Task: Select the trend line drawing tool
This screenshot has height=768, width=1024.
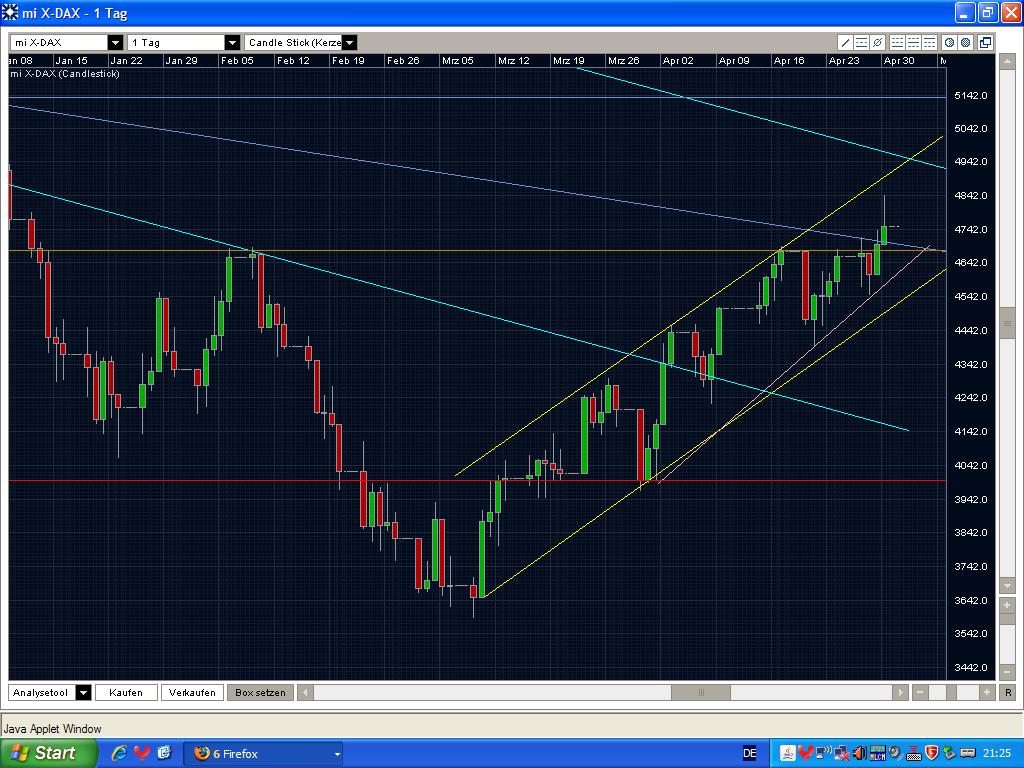Action: pos(845,43)
